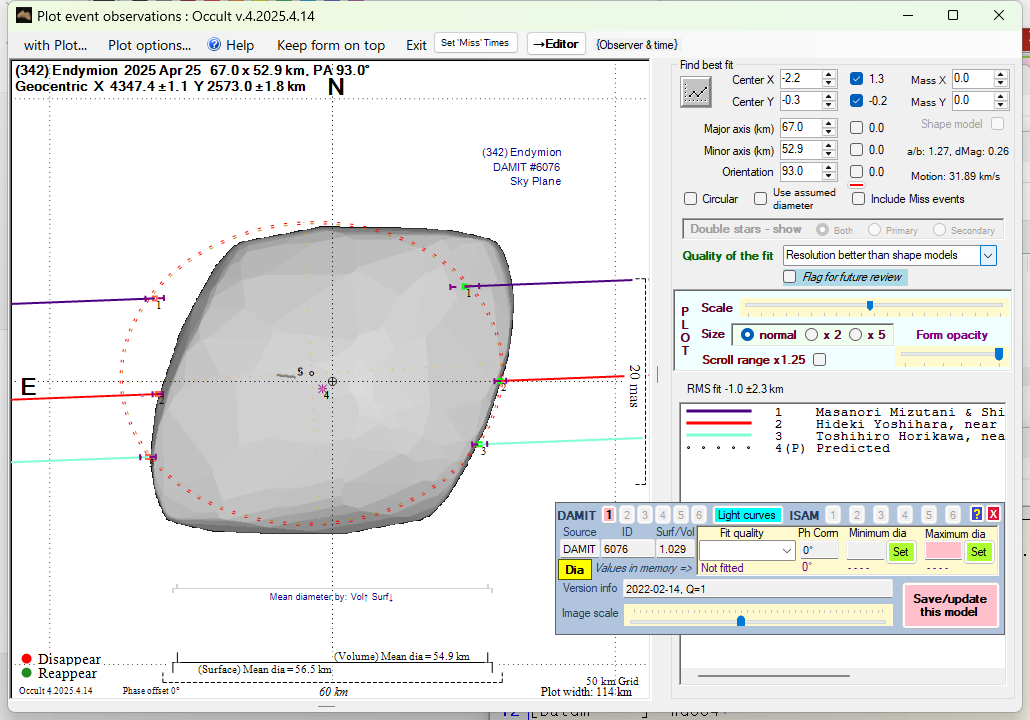Enable the Circular checkbox
1030x720 pixels.
[691, 199]
